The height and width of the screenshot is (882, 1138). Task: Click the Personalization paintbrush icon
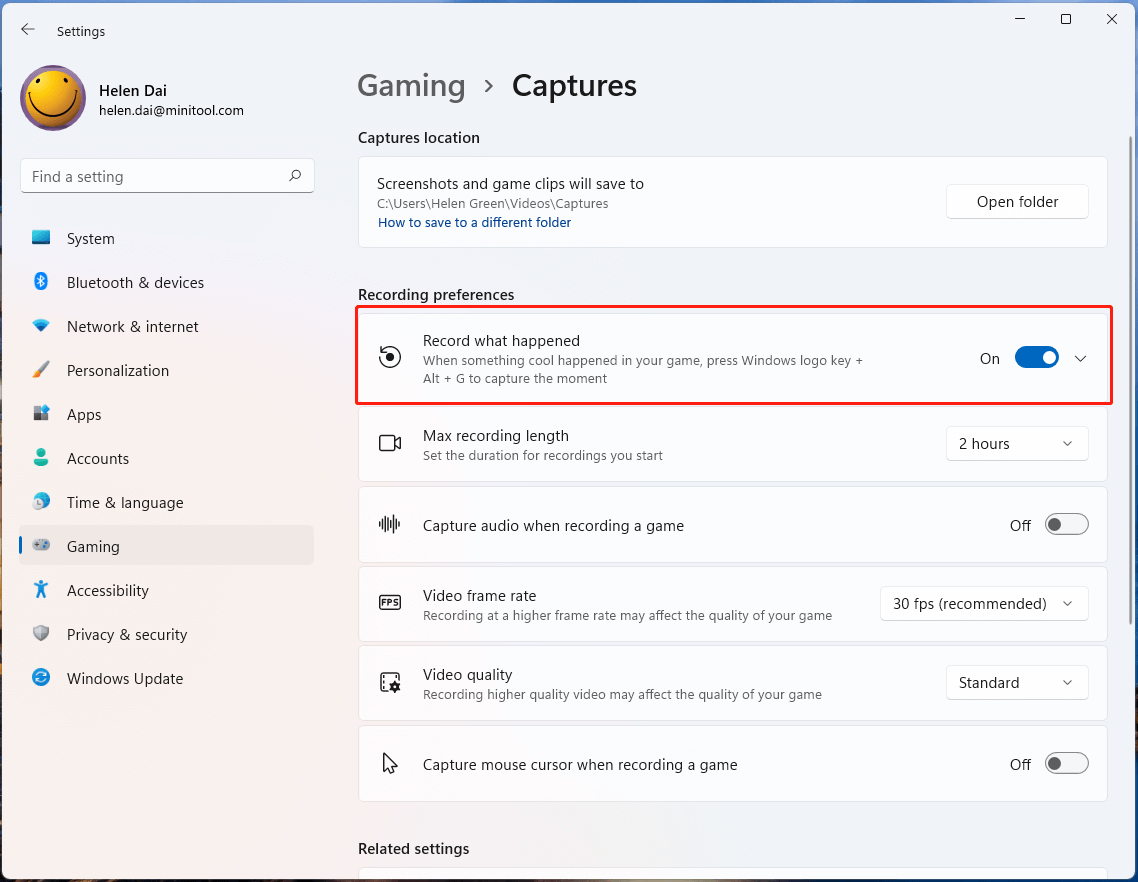[41, 369]
